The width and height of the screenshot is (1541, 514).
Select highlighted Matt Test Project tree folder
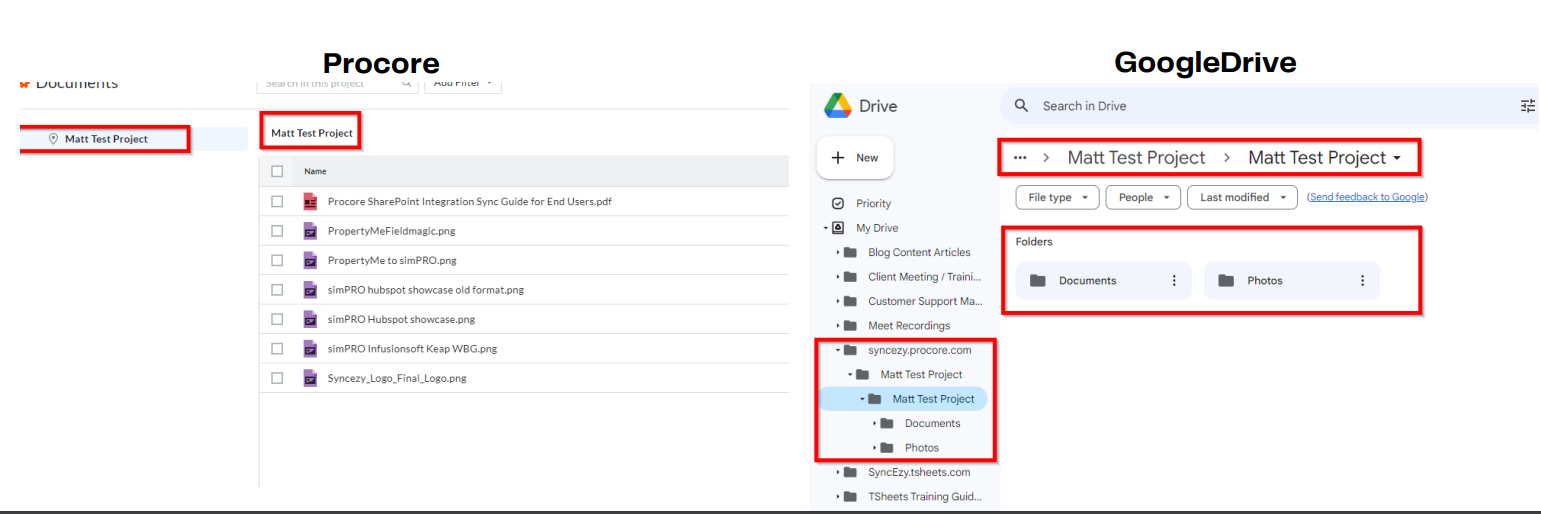tap(903, 399)
